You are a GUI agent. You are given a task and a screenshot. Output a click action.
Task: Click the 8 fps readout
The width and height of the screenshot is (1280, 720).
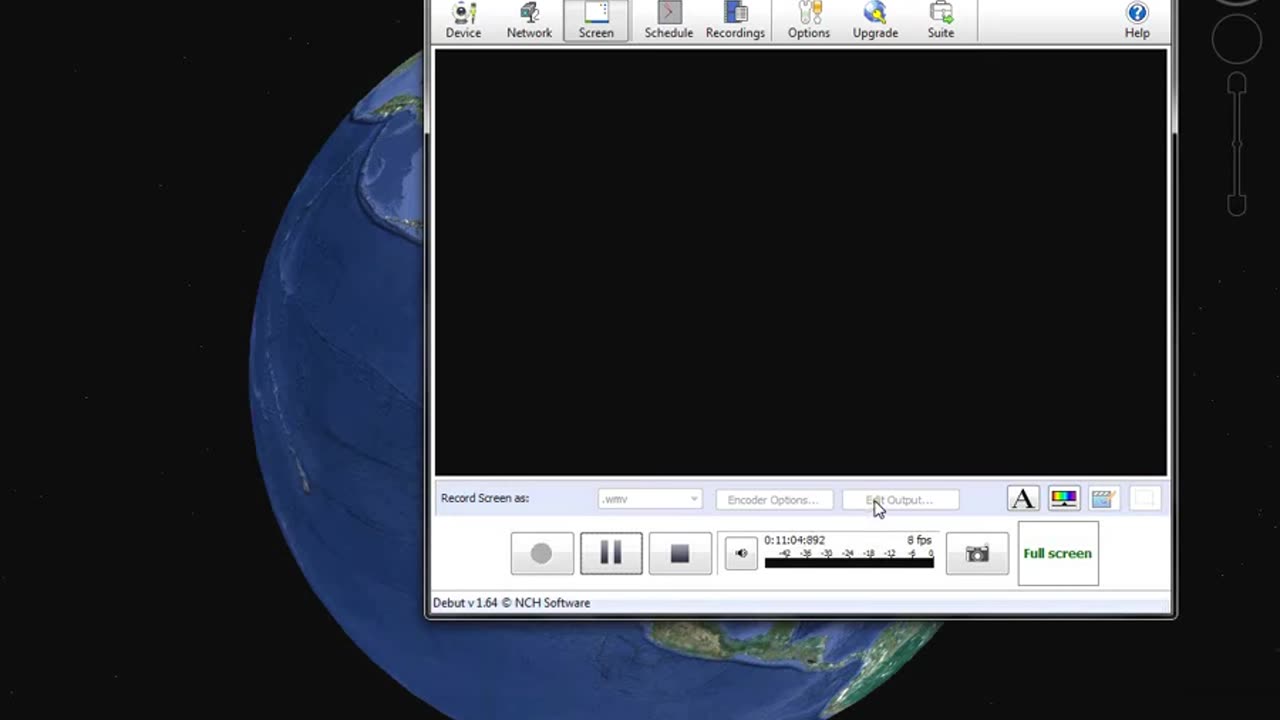coord(919,540)
